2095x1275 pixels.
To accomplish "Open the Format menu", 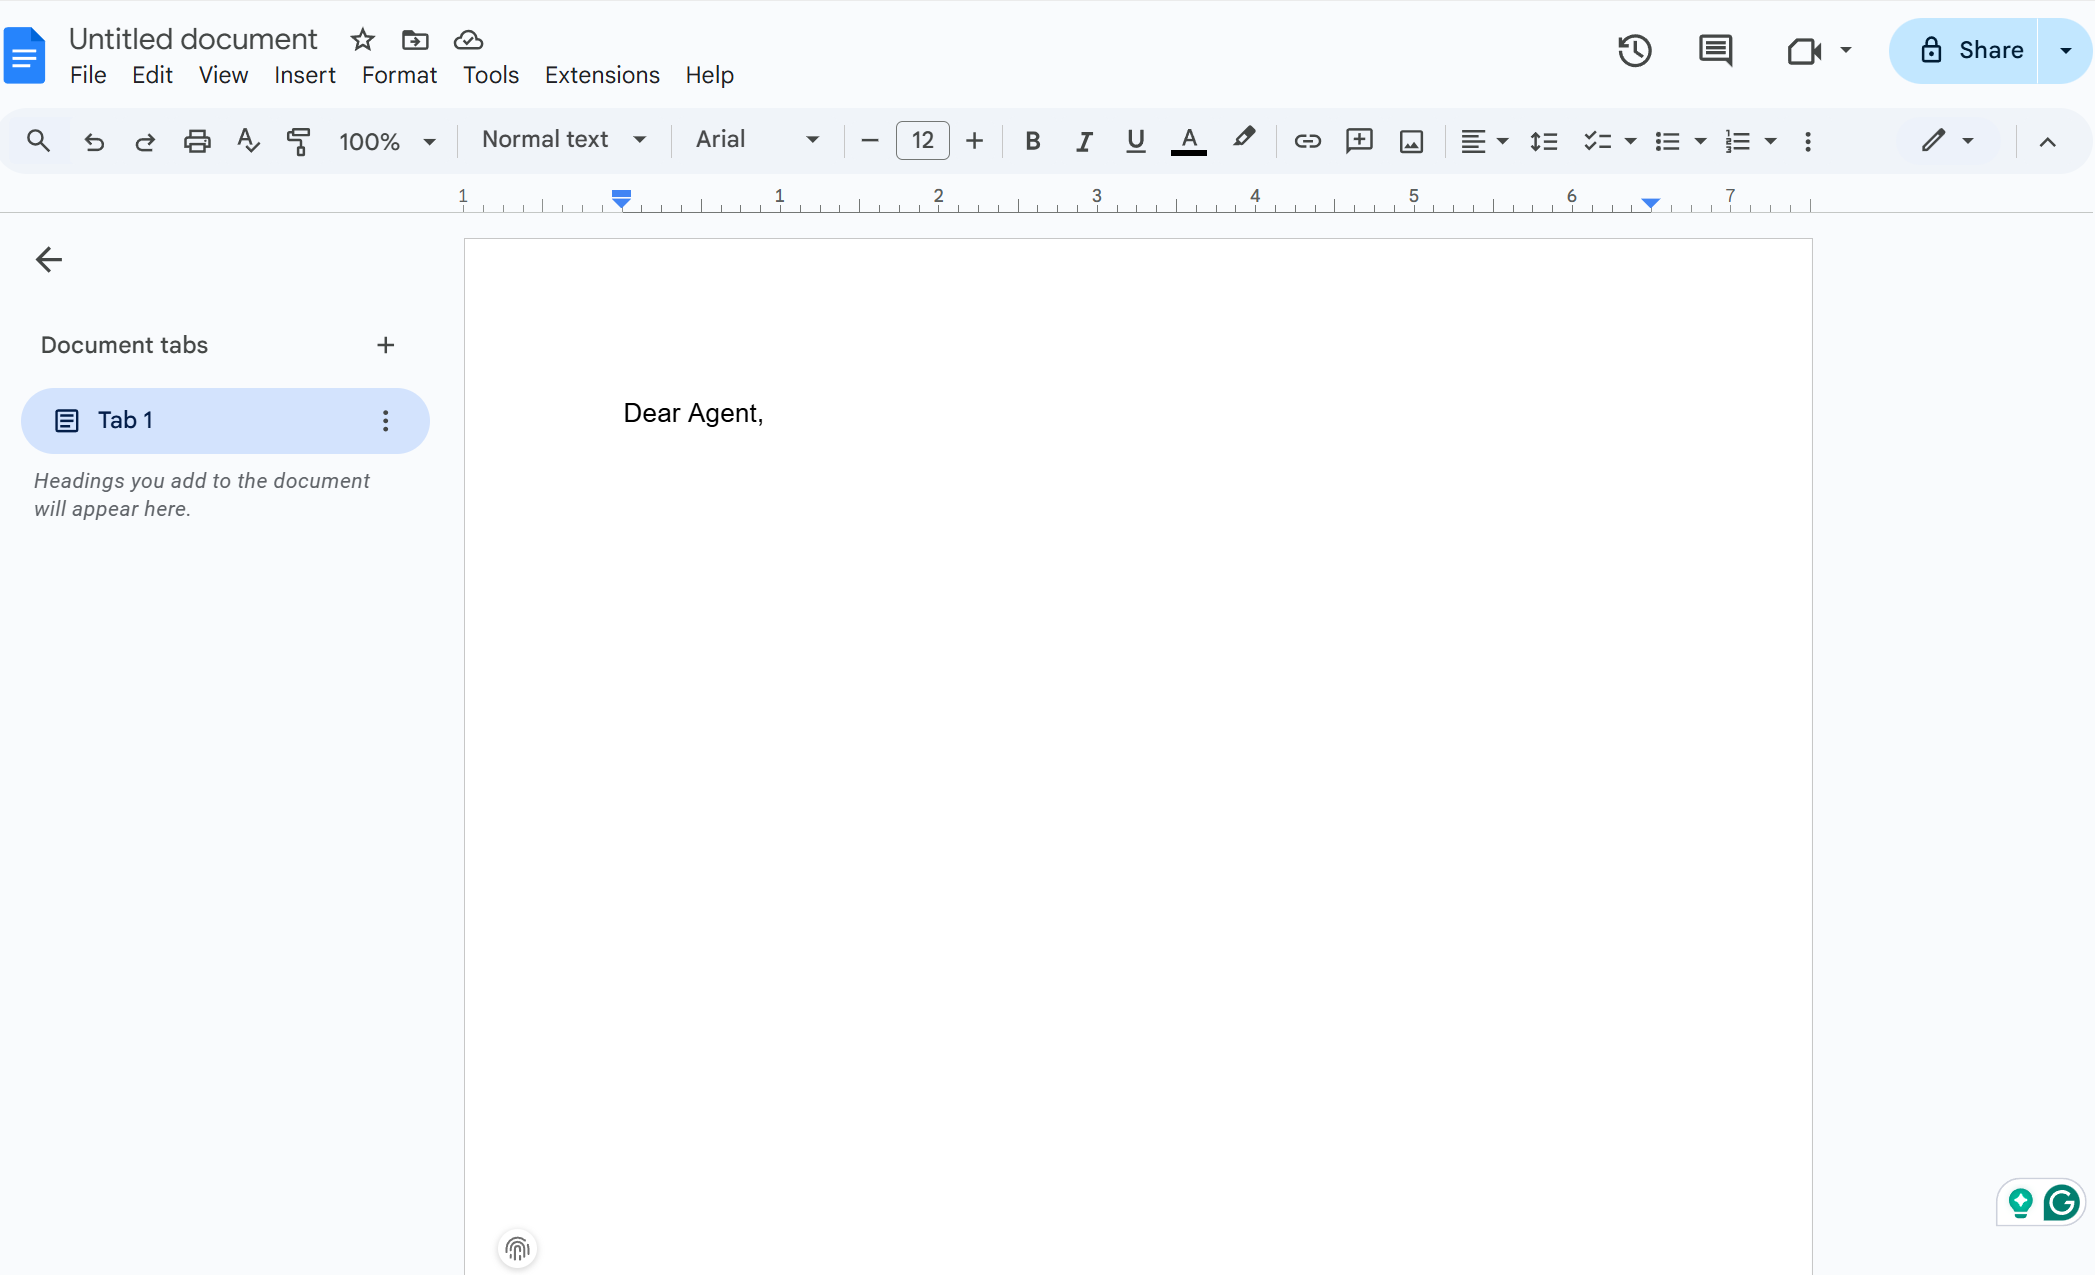I will pos(398,75).
